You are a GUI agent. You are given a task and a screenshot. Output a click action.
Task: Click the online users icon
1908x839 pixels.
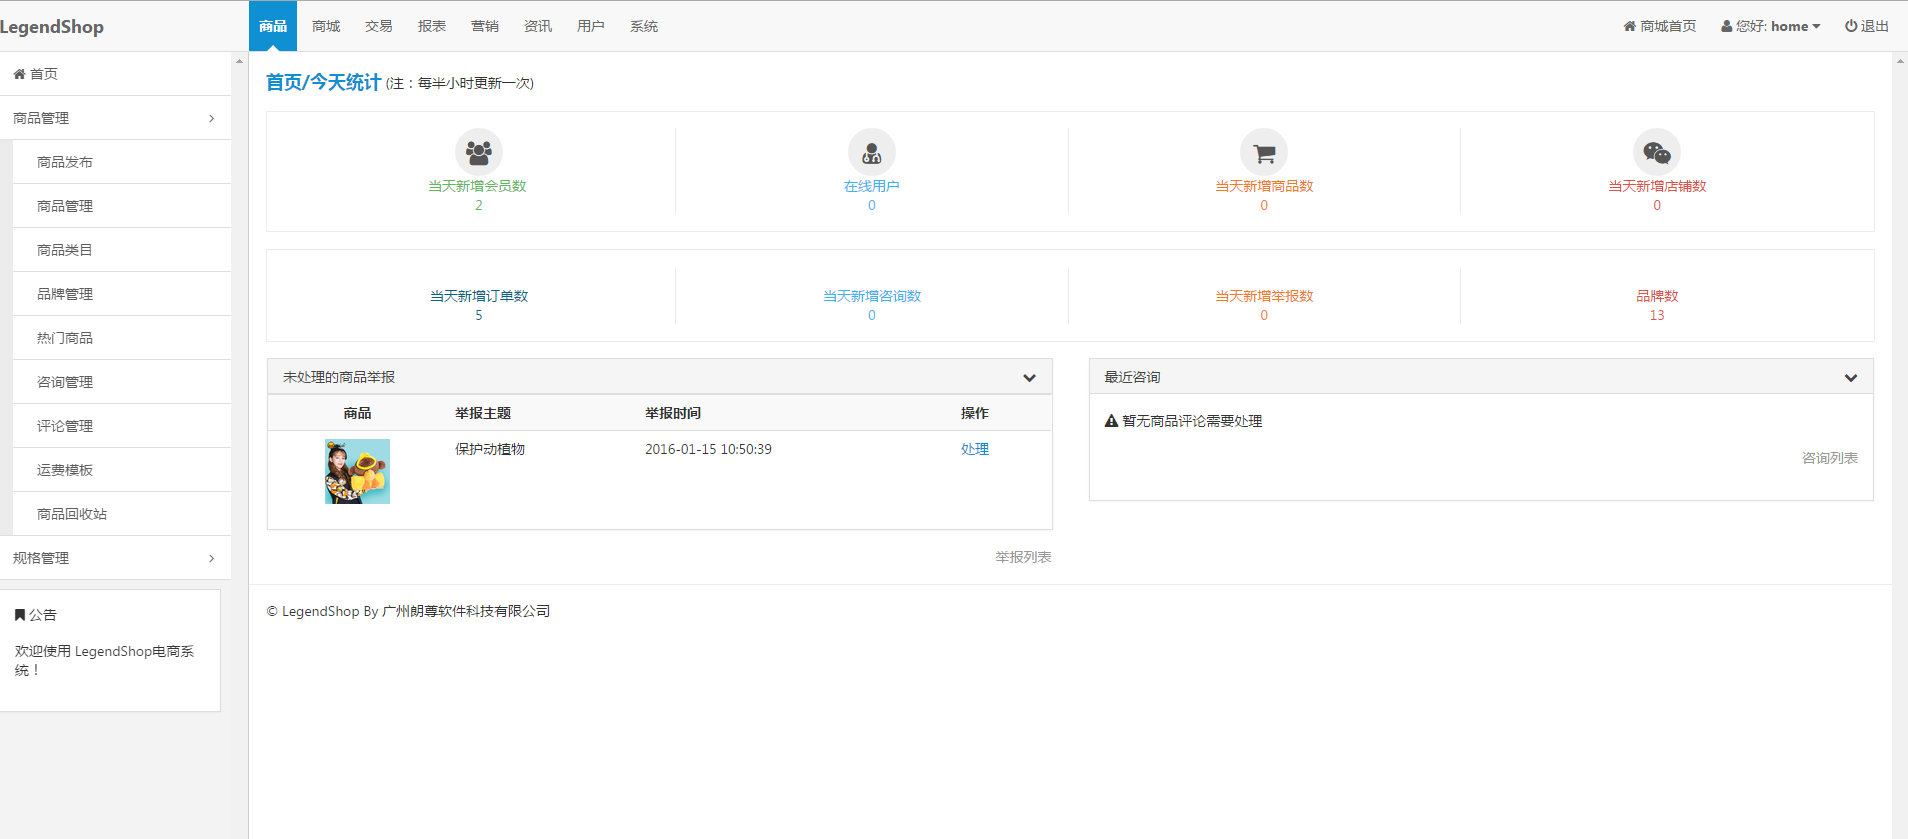[x=872, y=152]
